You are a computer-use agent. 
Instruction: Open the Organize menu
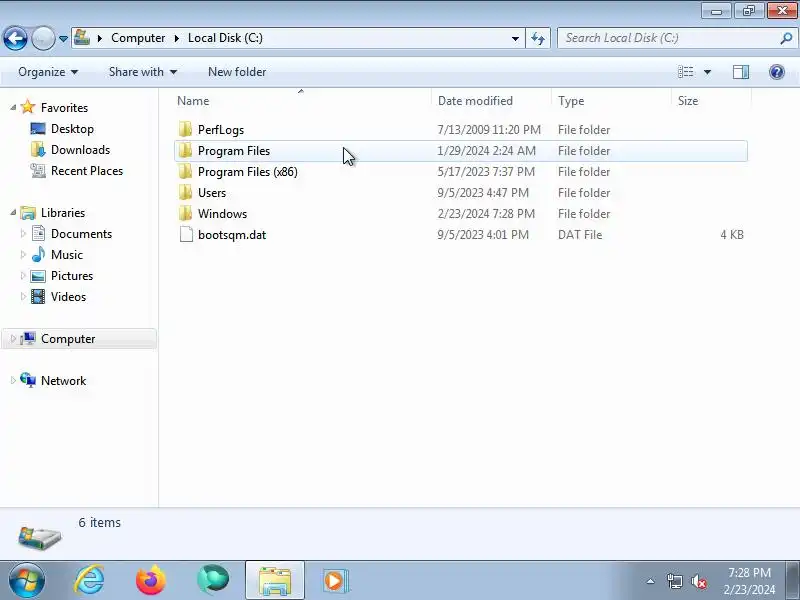[48, 72]
